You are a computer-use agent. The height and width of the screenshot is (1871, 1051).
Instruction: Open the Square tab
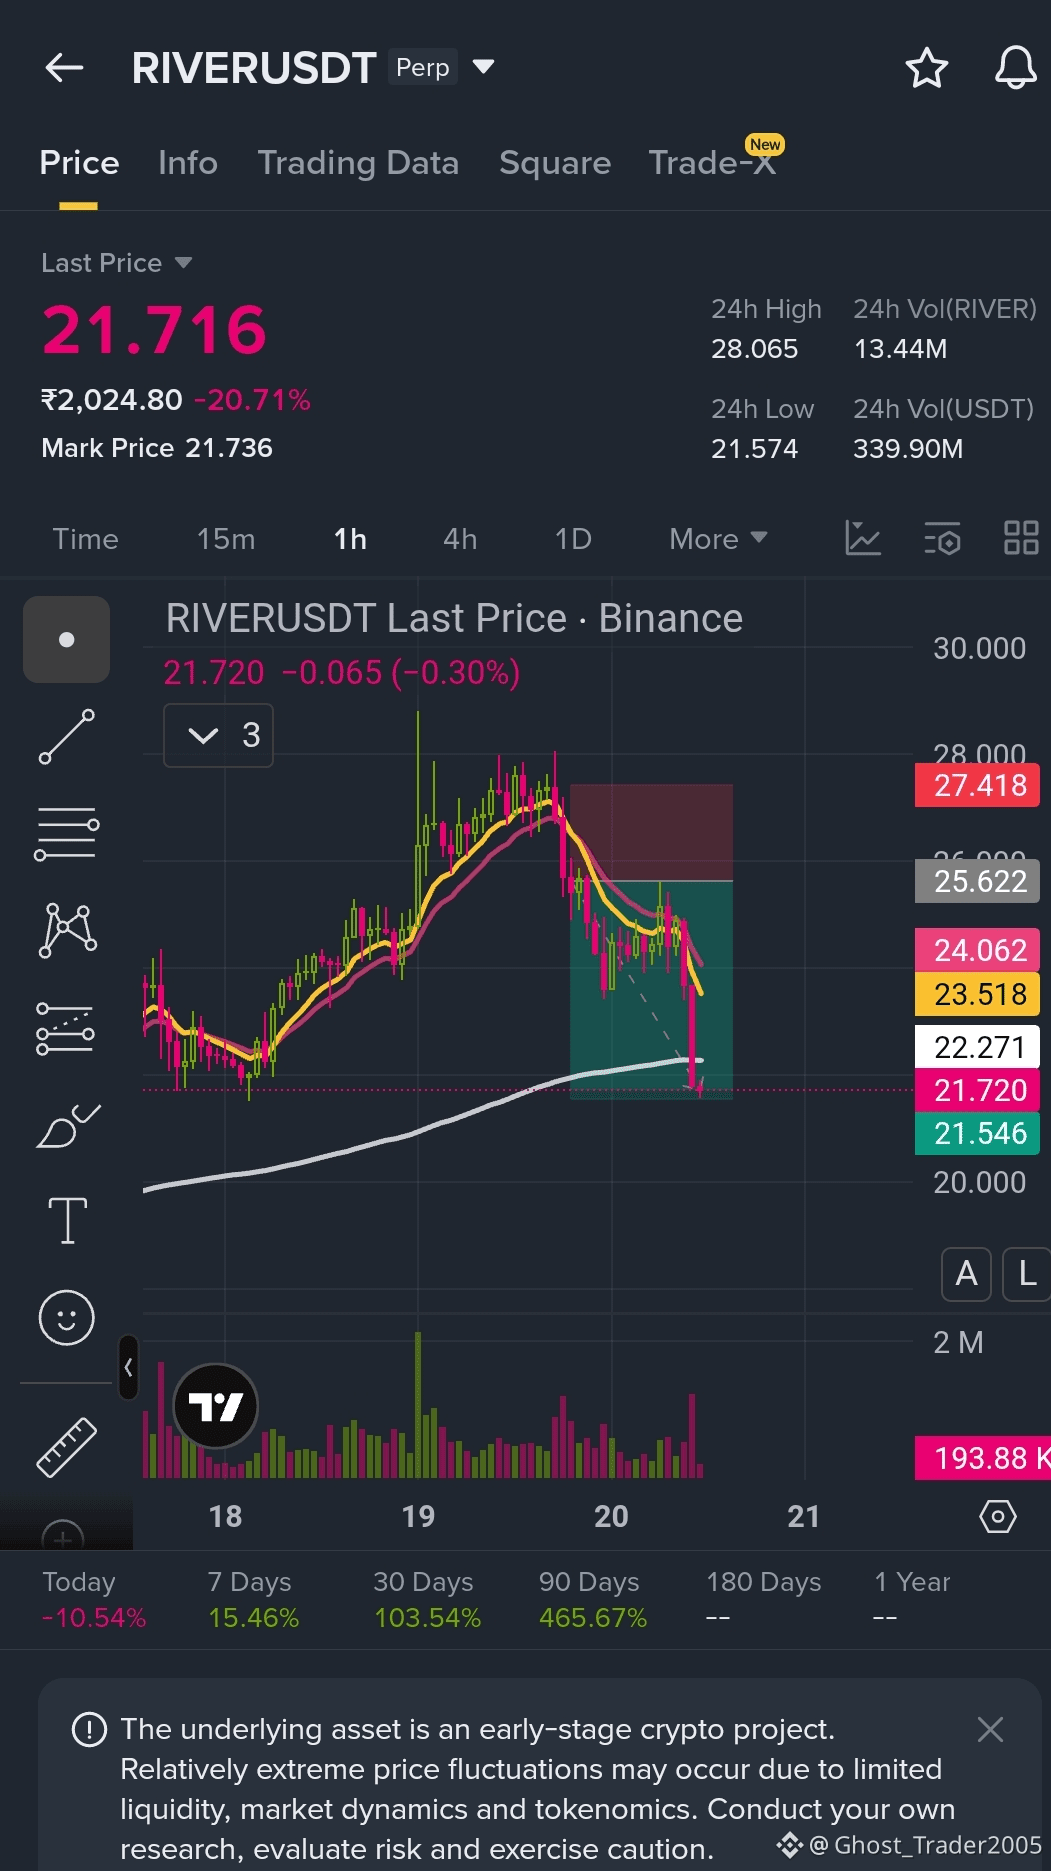coord(555,163)
